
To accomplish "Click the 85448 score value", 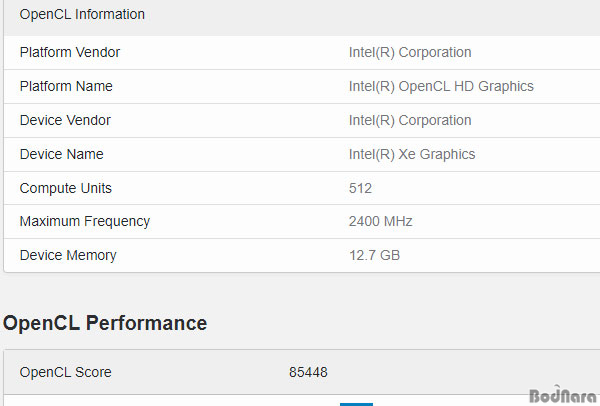I will pyautogui.click(x=308, y=372).
